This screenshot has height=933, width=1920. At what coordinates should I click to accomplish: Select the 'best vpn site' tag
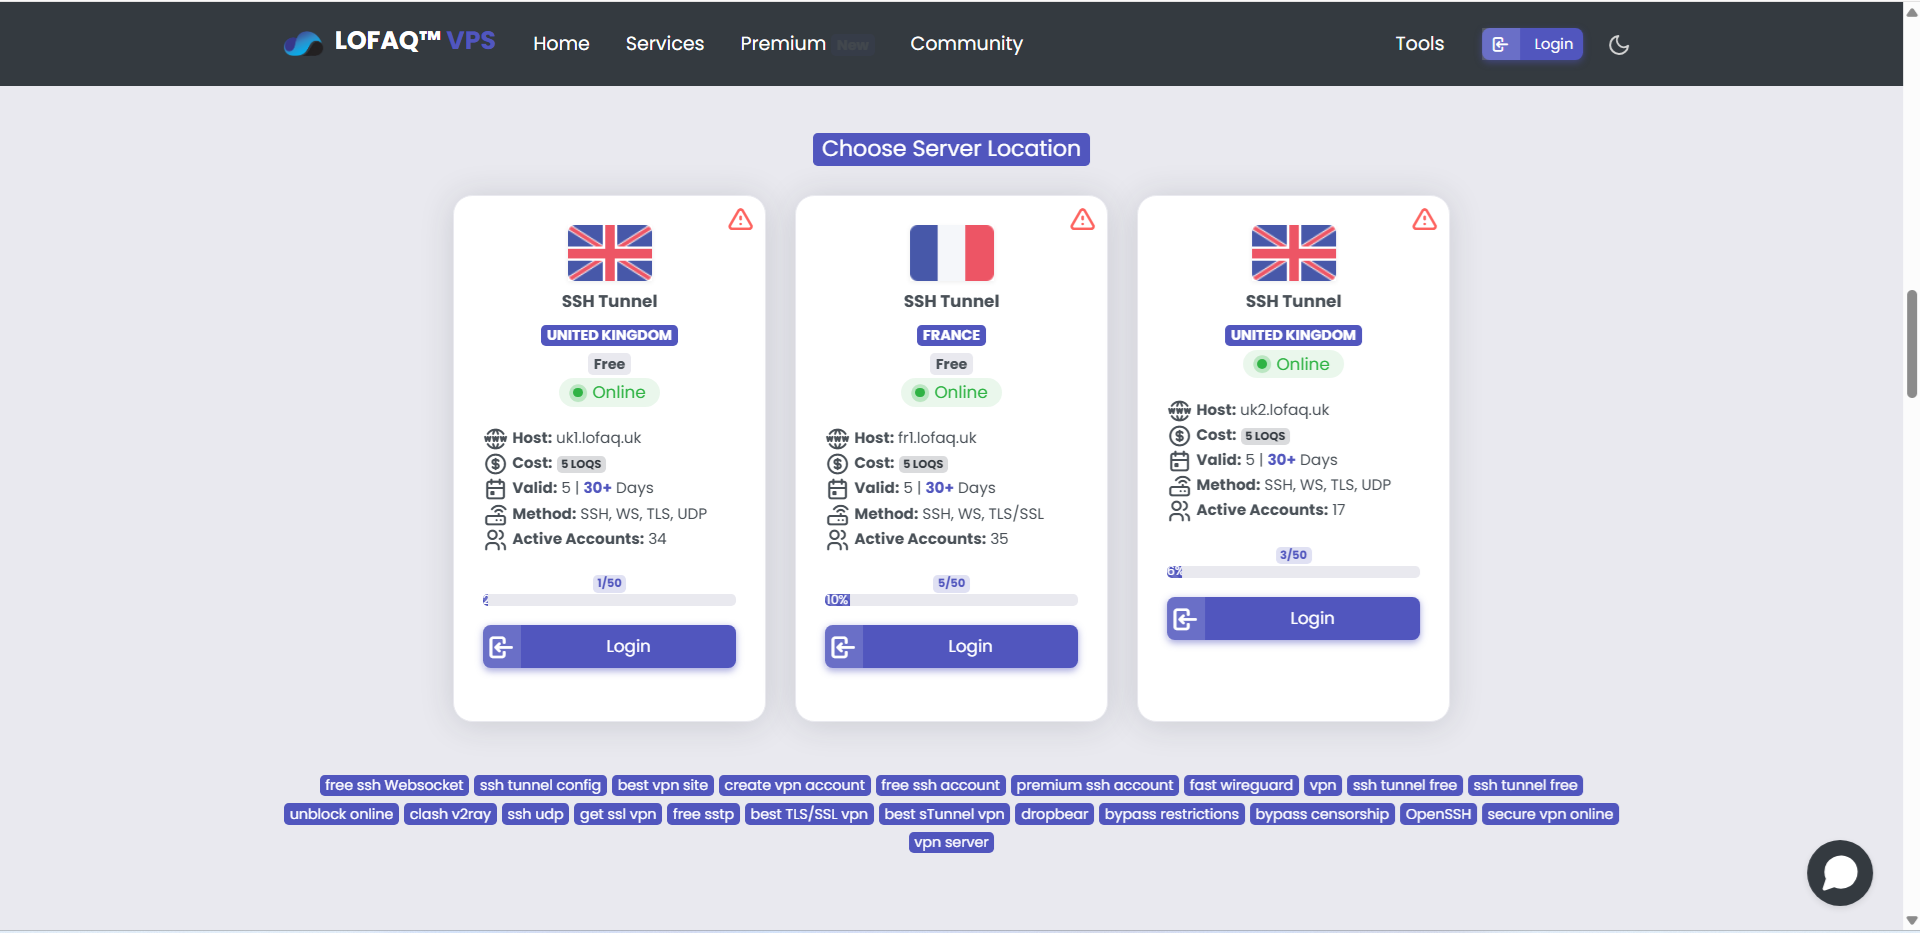pyautogui.click(x=663, y=785)
